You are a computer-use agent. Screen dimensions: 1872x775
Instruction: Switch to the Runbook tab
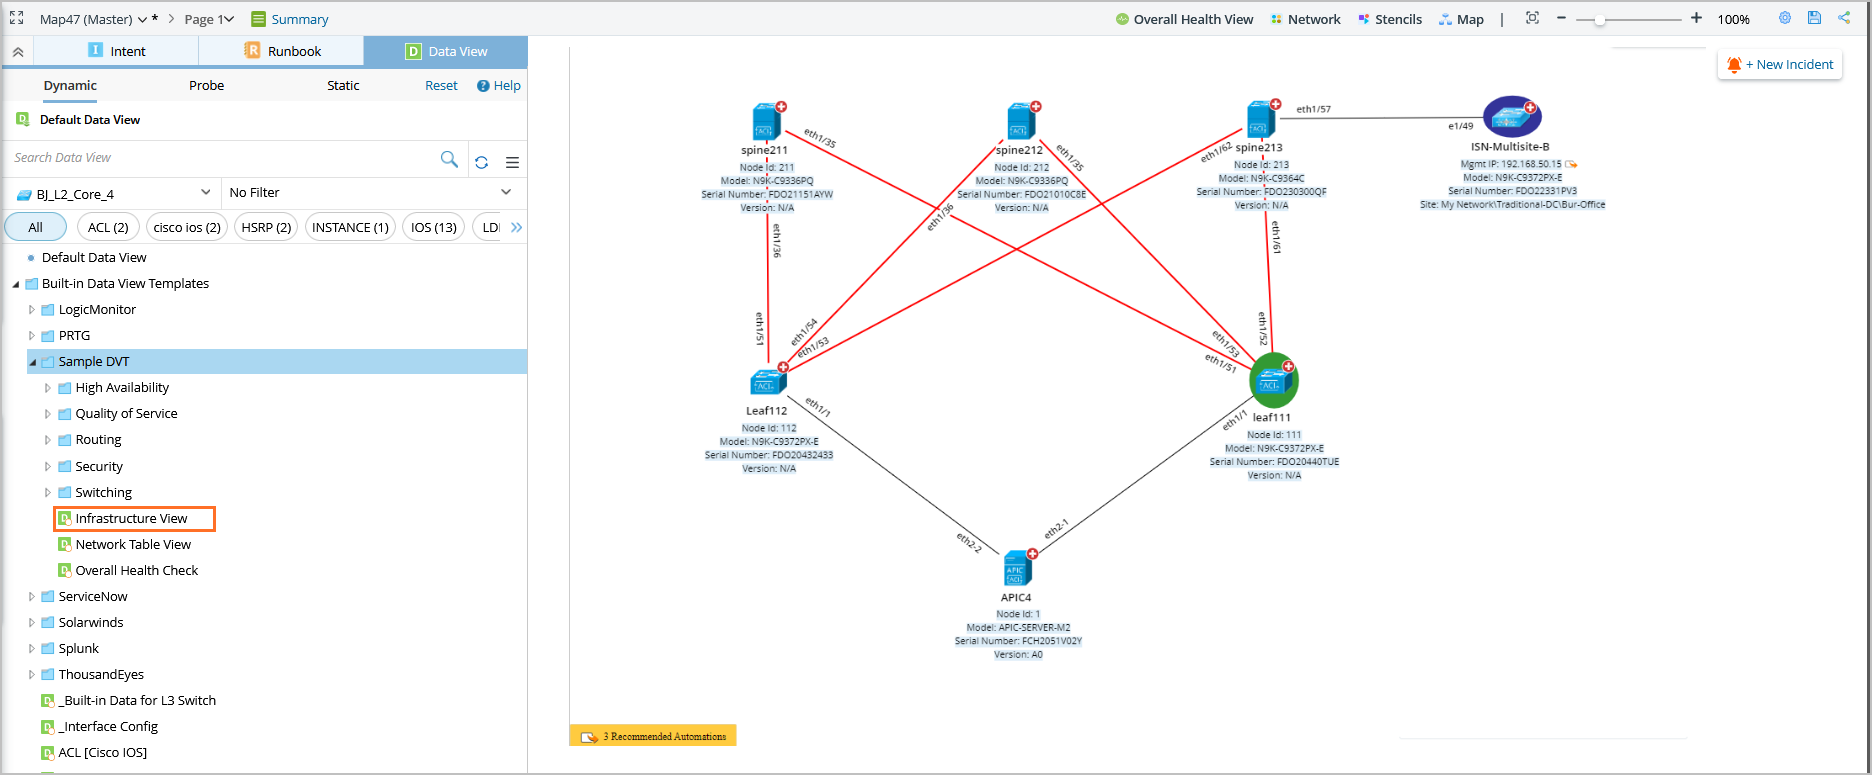(282, 51)
